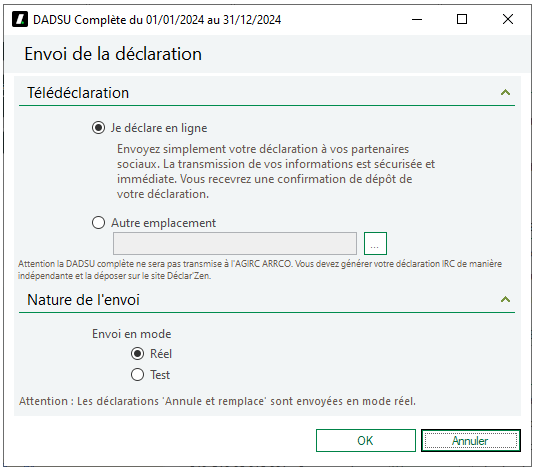The height and width of the screenshot is (468, 533).
Task: Click the Annuler button
Action: click(471, 440)
